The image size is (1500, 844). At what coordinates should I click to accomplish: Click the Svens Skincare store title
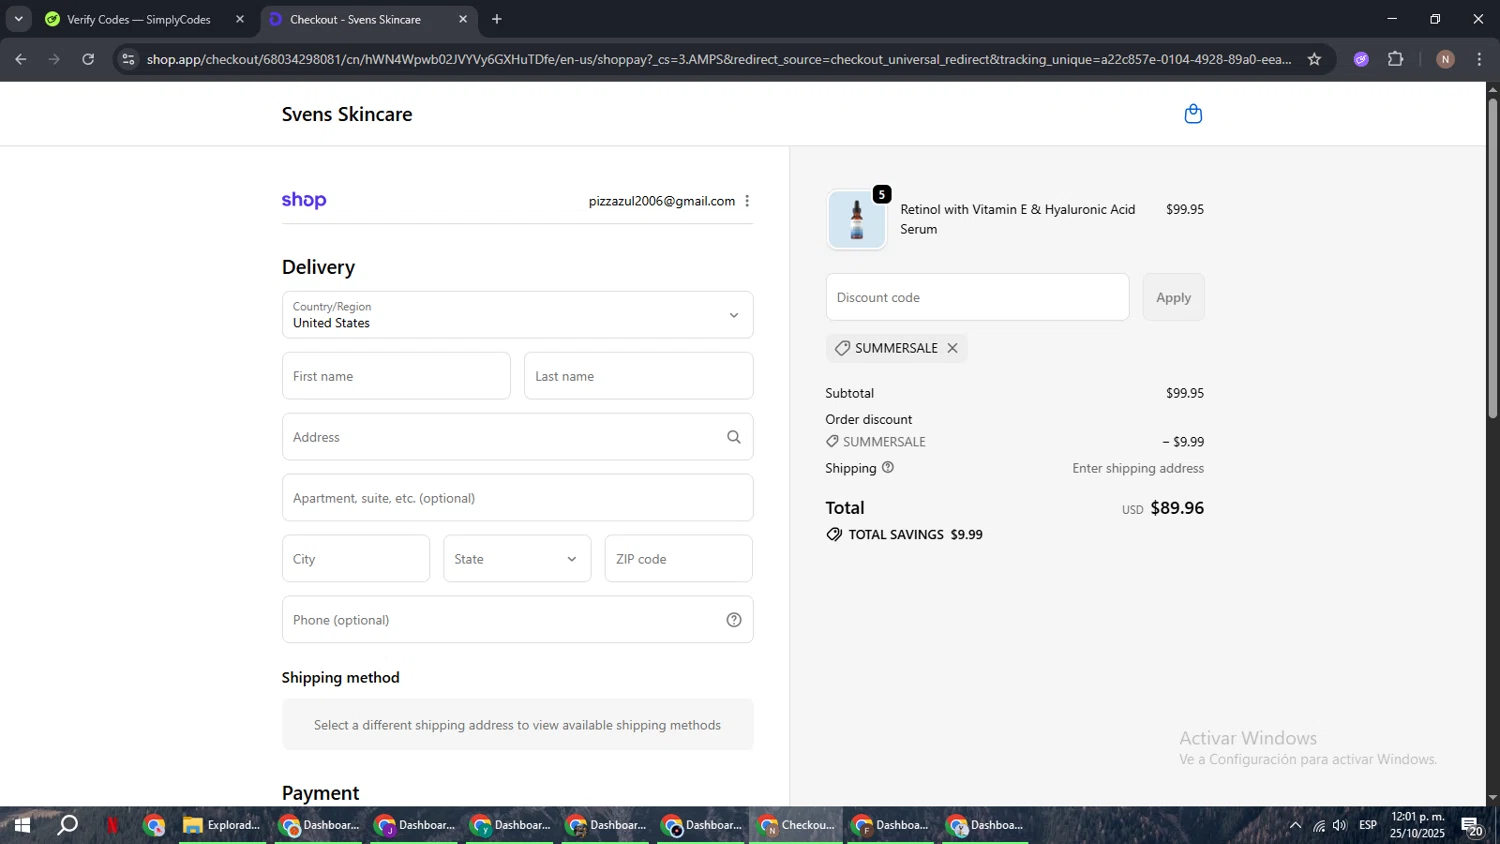coord(347,114)
